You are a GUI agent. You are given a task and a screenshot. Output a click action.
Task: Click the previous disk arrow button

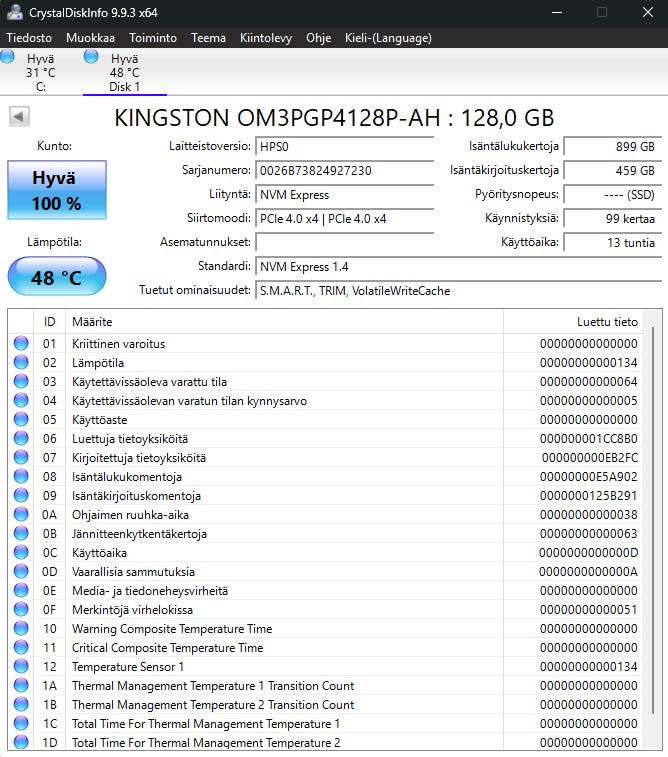coord(19,116)
